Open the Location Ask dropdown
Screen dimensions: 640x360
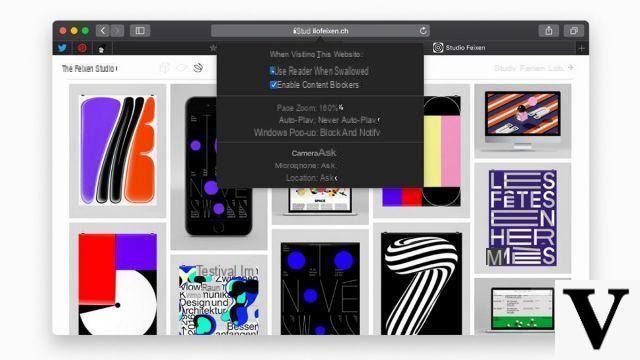(311, 178)
